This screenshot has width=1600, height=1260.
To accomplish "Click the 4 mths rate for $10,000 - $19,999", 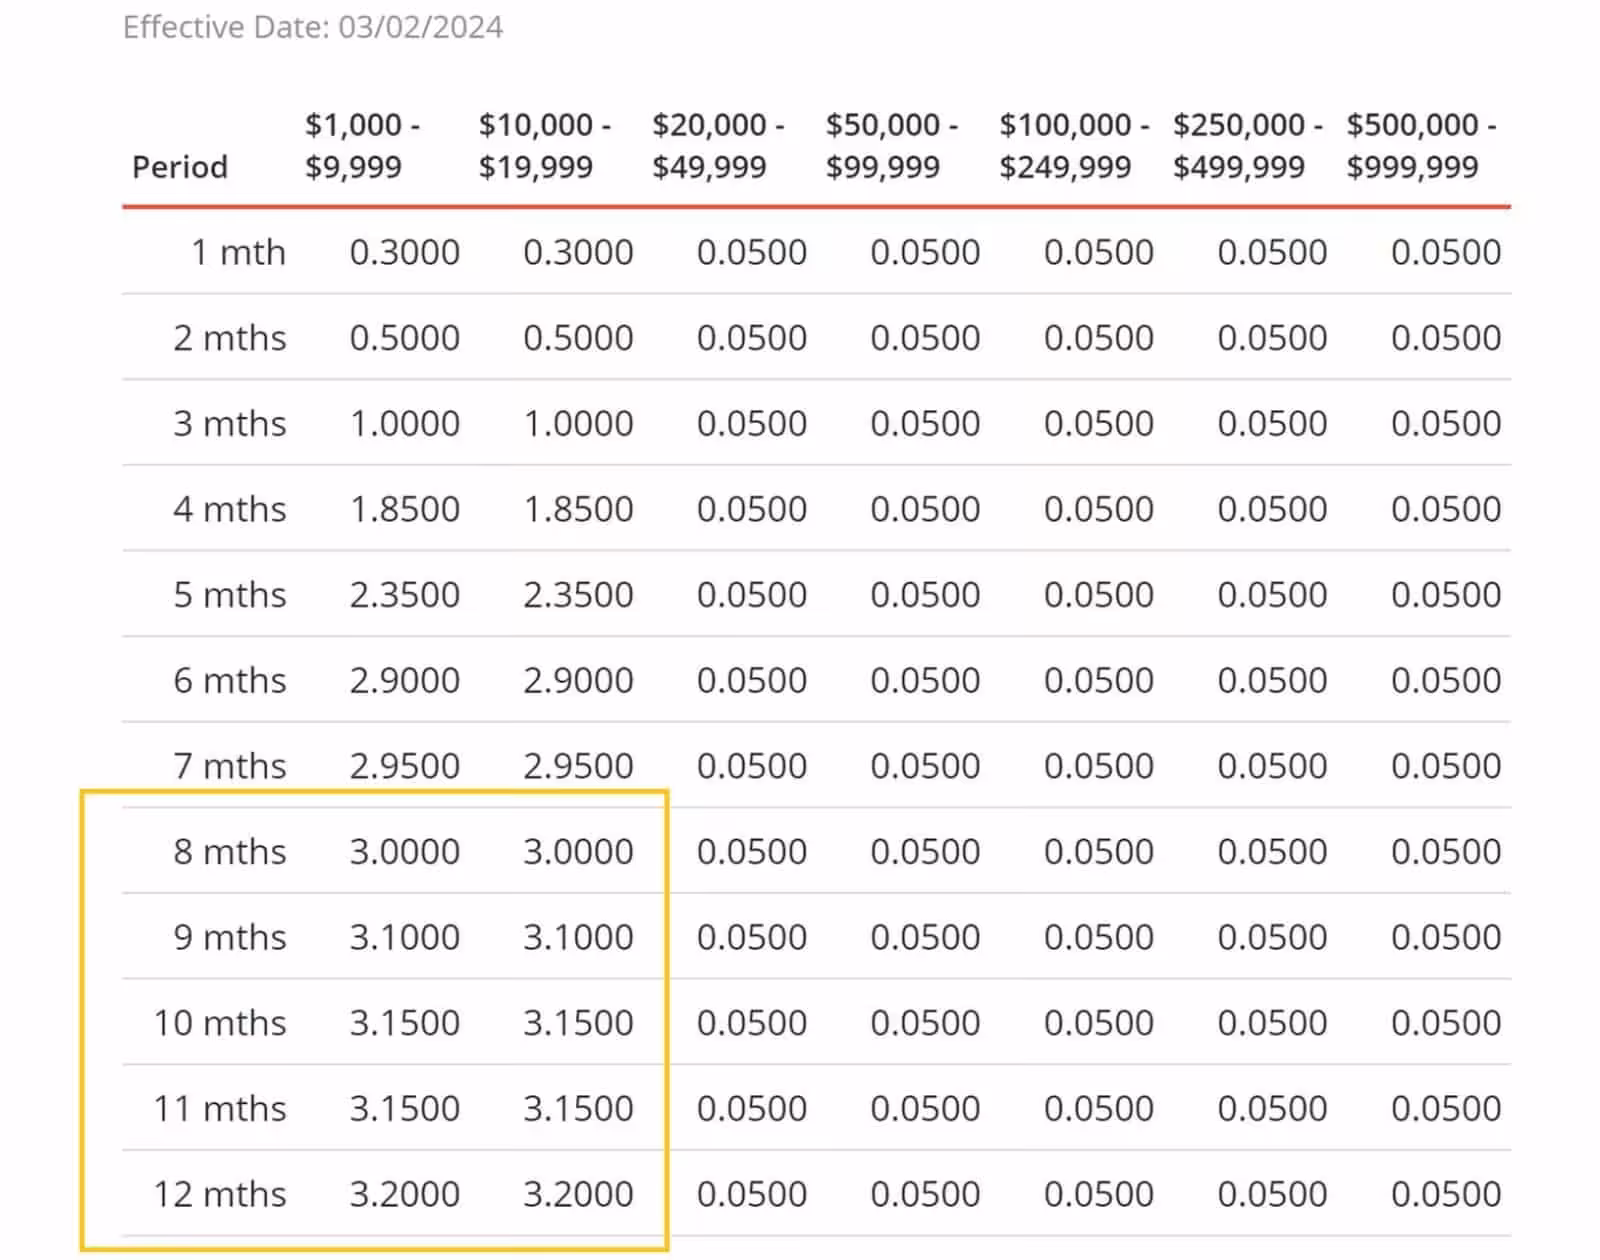I will click(578, 509).
